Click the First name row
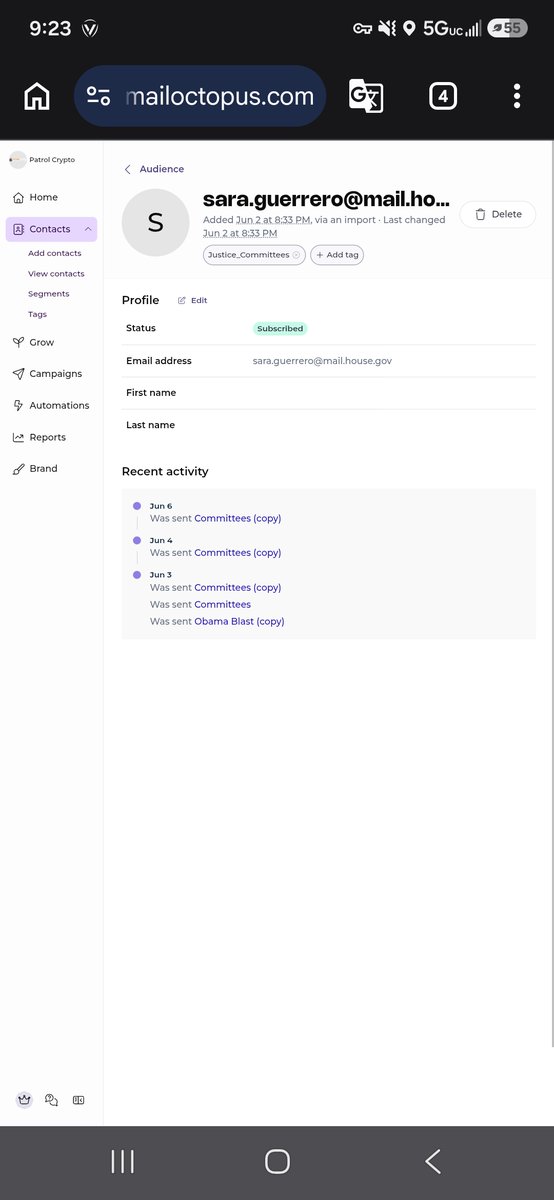The height and width of the screenshot is (1200, 554). point(328,393)
